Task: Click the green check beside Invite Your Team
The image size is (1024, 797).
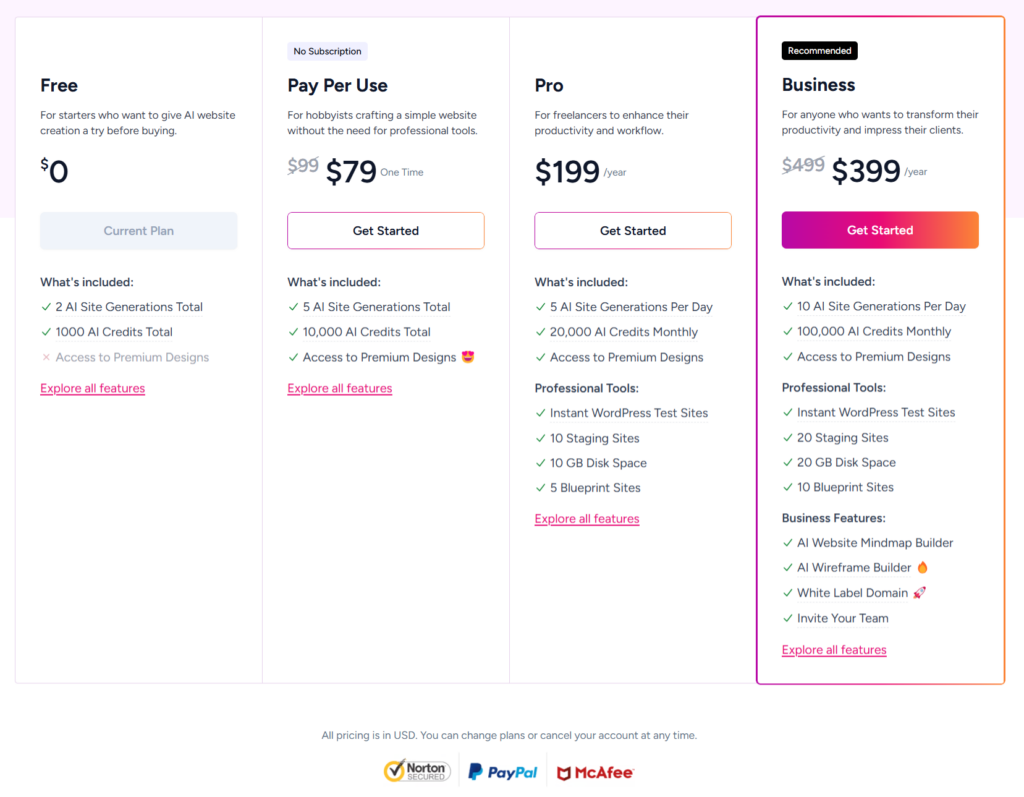Action: click(787, 618)
